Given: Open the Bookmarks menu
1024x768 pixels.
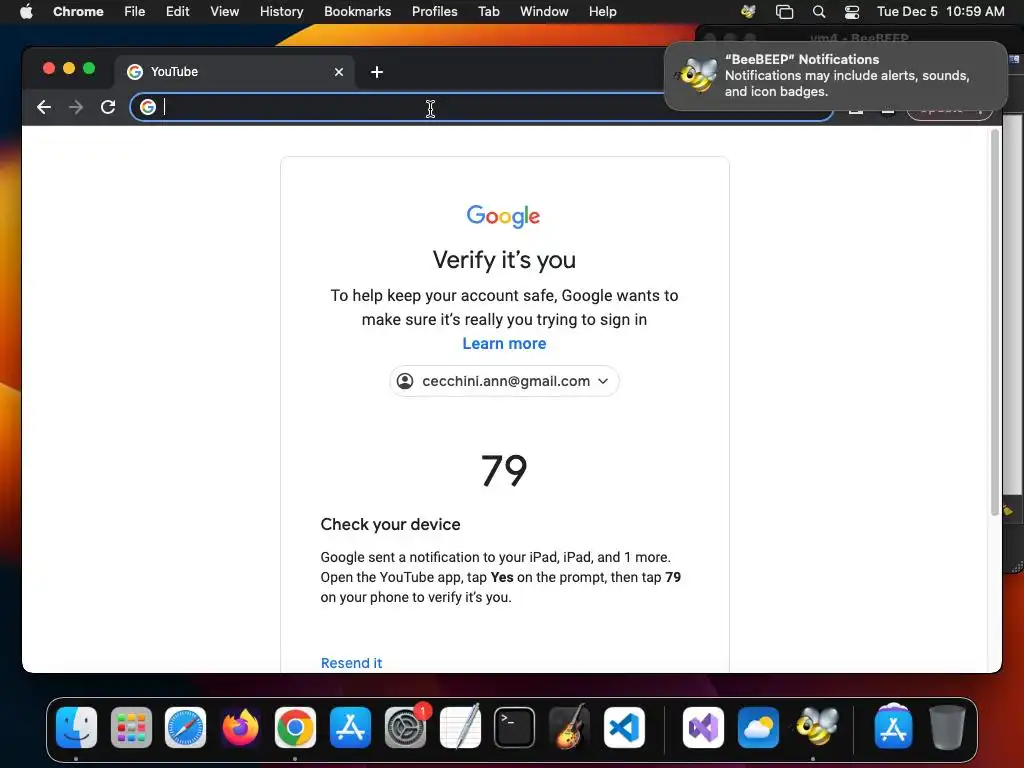Looking at the screenshot, I should [x=357, y=11].
